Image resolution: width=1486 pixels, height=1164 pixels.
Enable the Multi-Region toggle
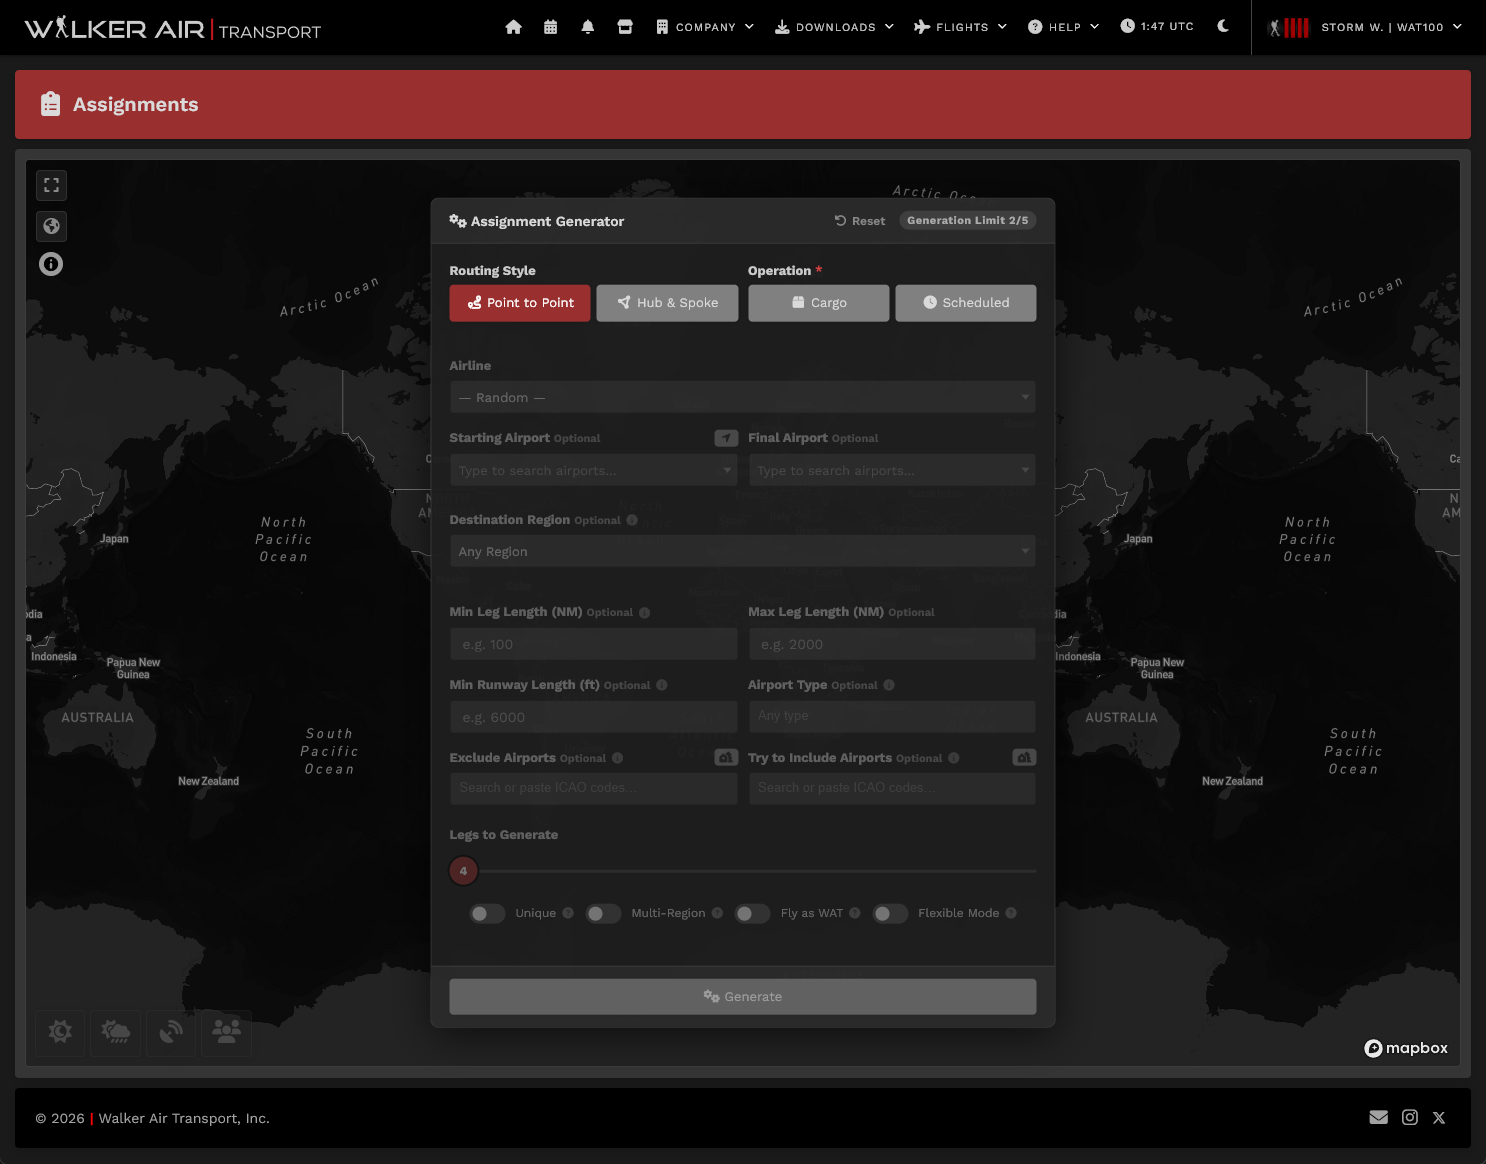604,913
